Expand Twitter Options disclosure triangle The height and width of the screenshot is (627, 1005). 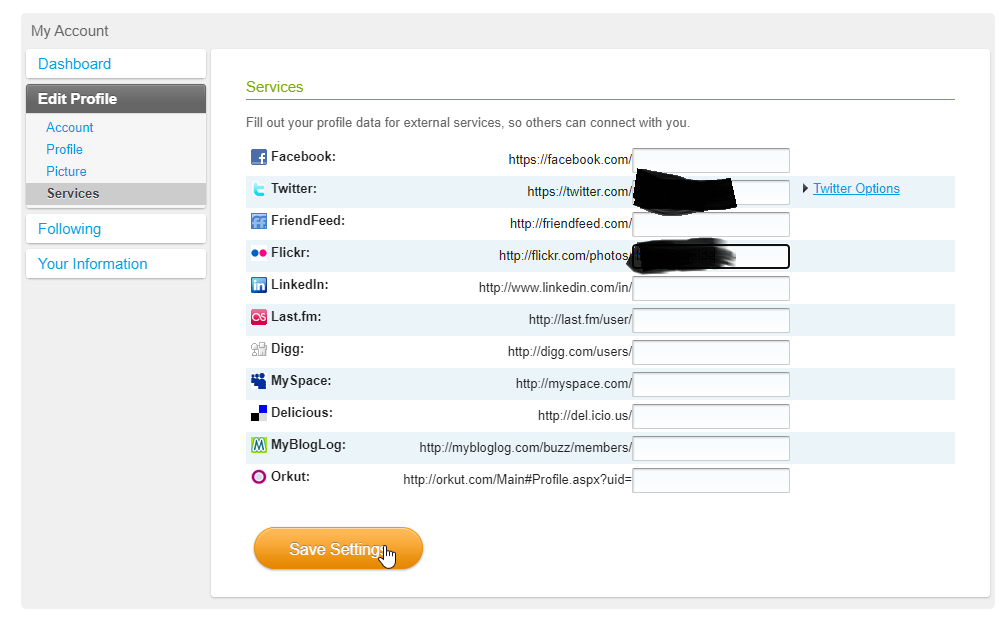805,188
